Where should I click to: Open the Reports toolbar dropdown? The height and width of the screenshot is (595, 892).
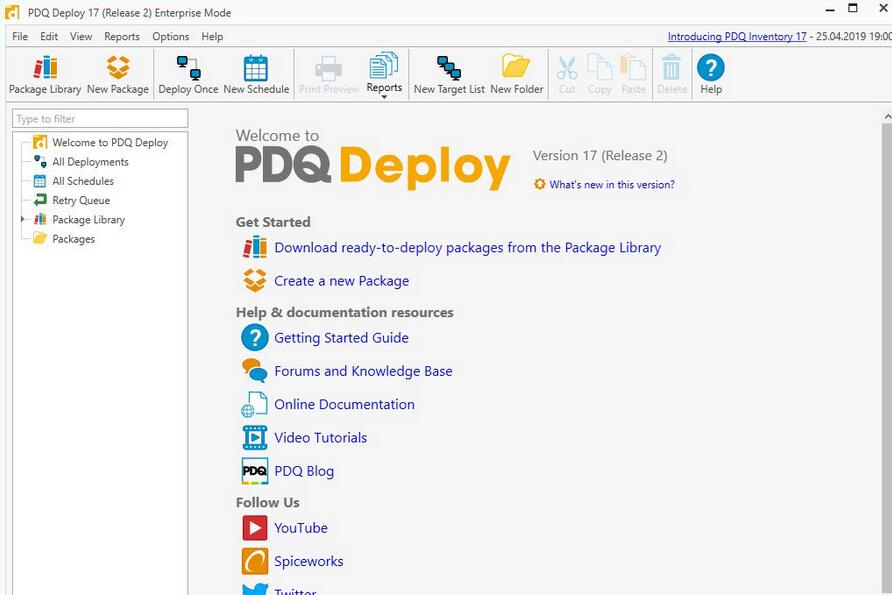[384, 75]
